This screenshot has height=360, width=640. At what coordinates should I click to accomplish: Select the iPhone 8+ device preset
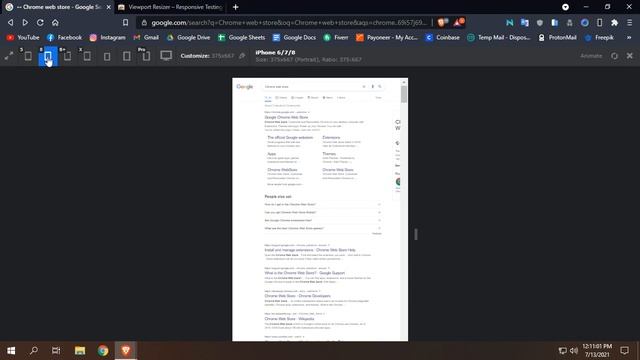coord(67,56)
